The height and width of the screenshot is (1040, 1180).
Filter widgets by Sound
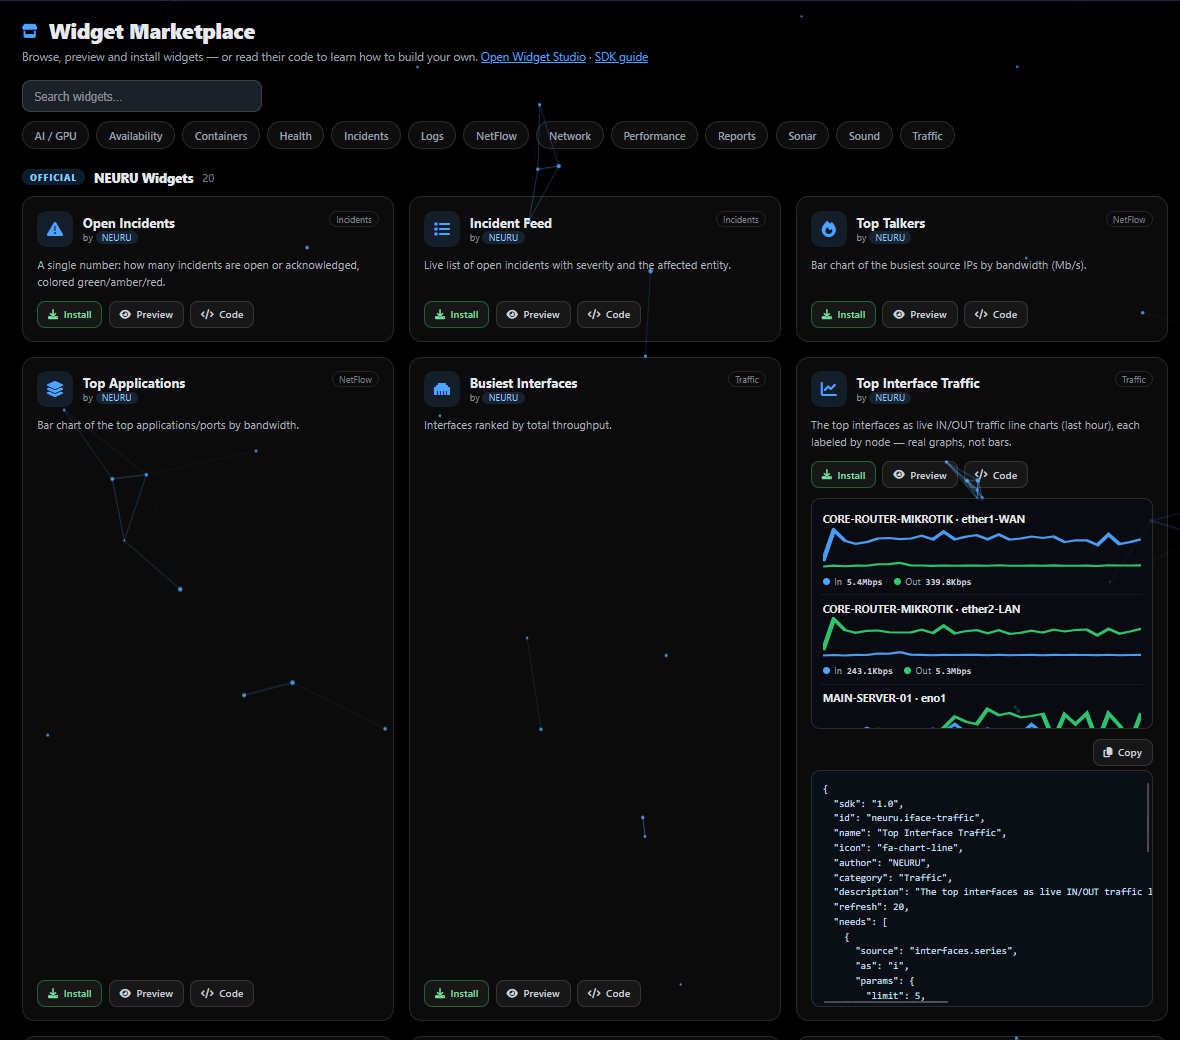point(864,135)
